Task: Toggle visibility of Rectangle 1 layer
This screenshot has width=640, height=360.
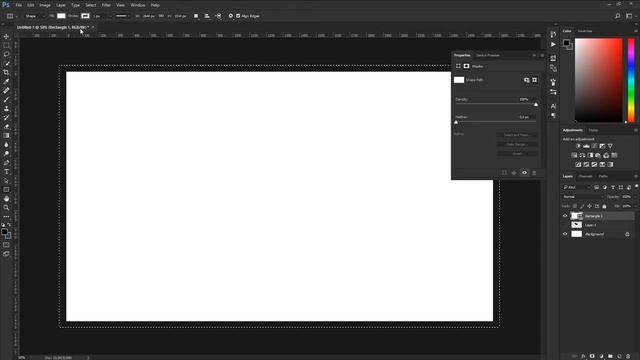Action: click(x=565, y=216)
